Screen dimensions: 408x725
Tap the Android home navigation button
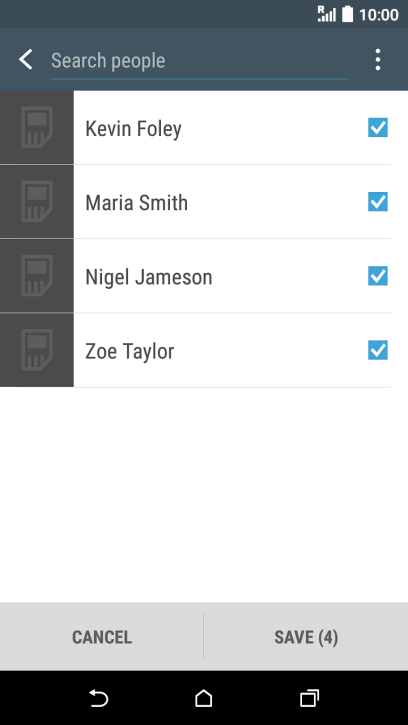point(204,698)
